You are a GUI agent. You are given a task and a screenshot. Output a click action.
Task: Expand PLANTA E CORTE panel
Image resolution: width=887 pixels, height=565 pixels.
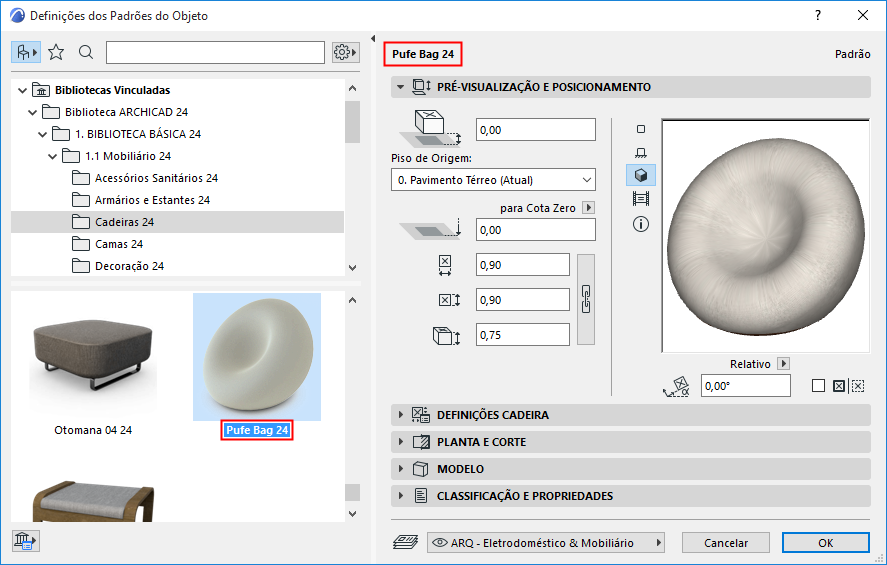(x=631, y=442)
